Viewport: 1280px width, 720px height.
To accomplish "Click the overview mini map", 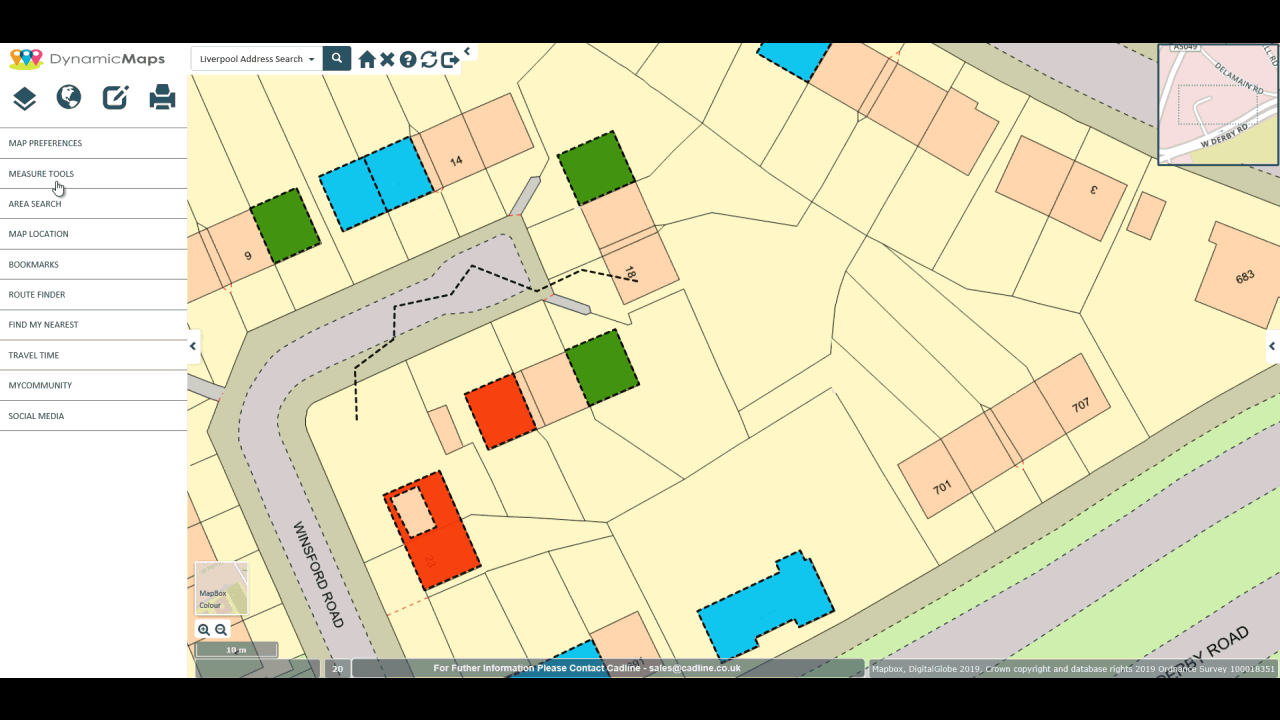I will pos(1218,104).
